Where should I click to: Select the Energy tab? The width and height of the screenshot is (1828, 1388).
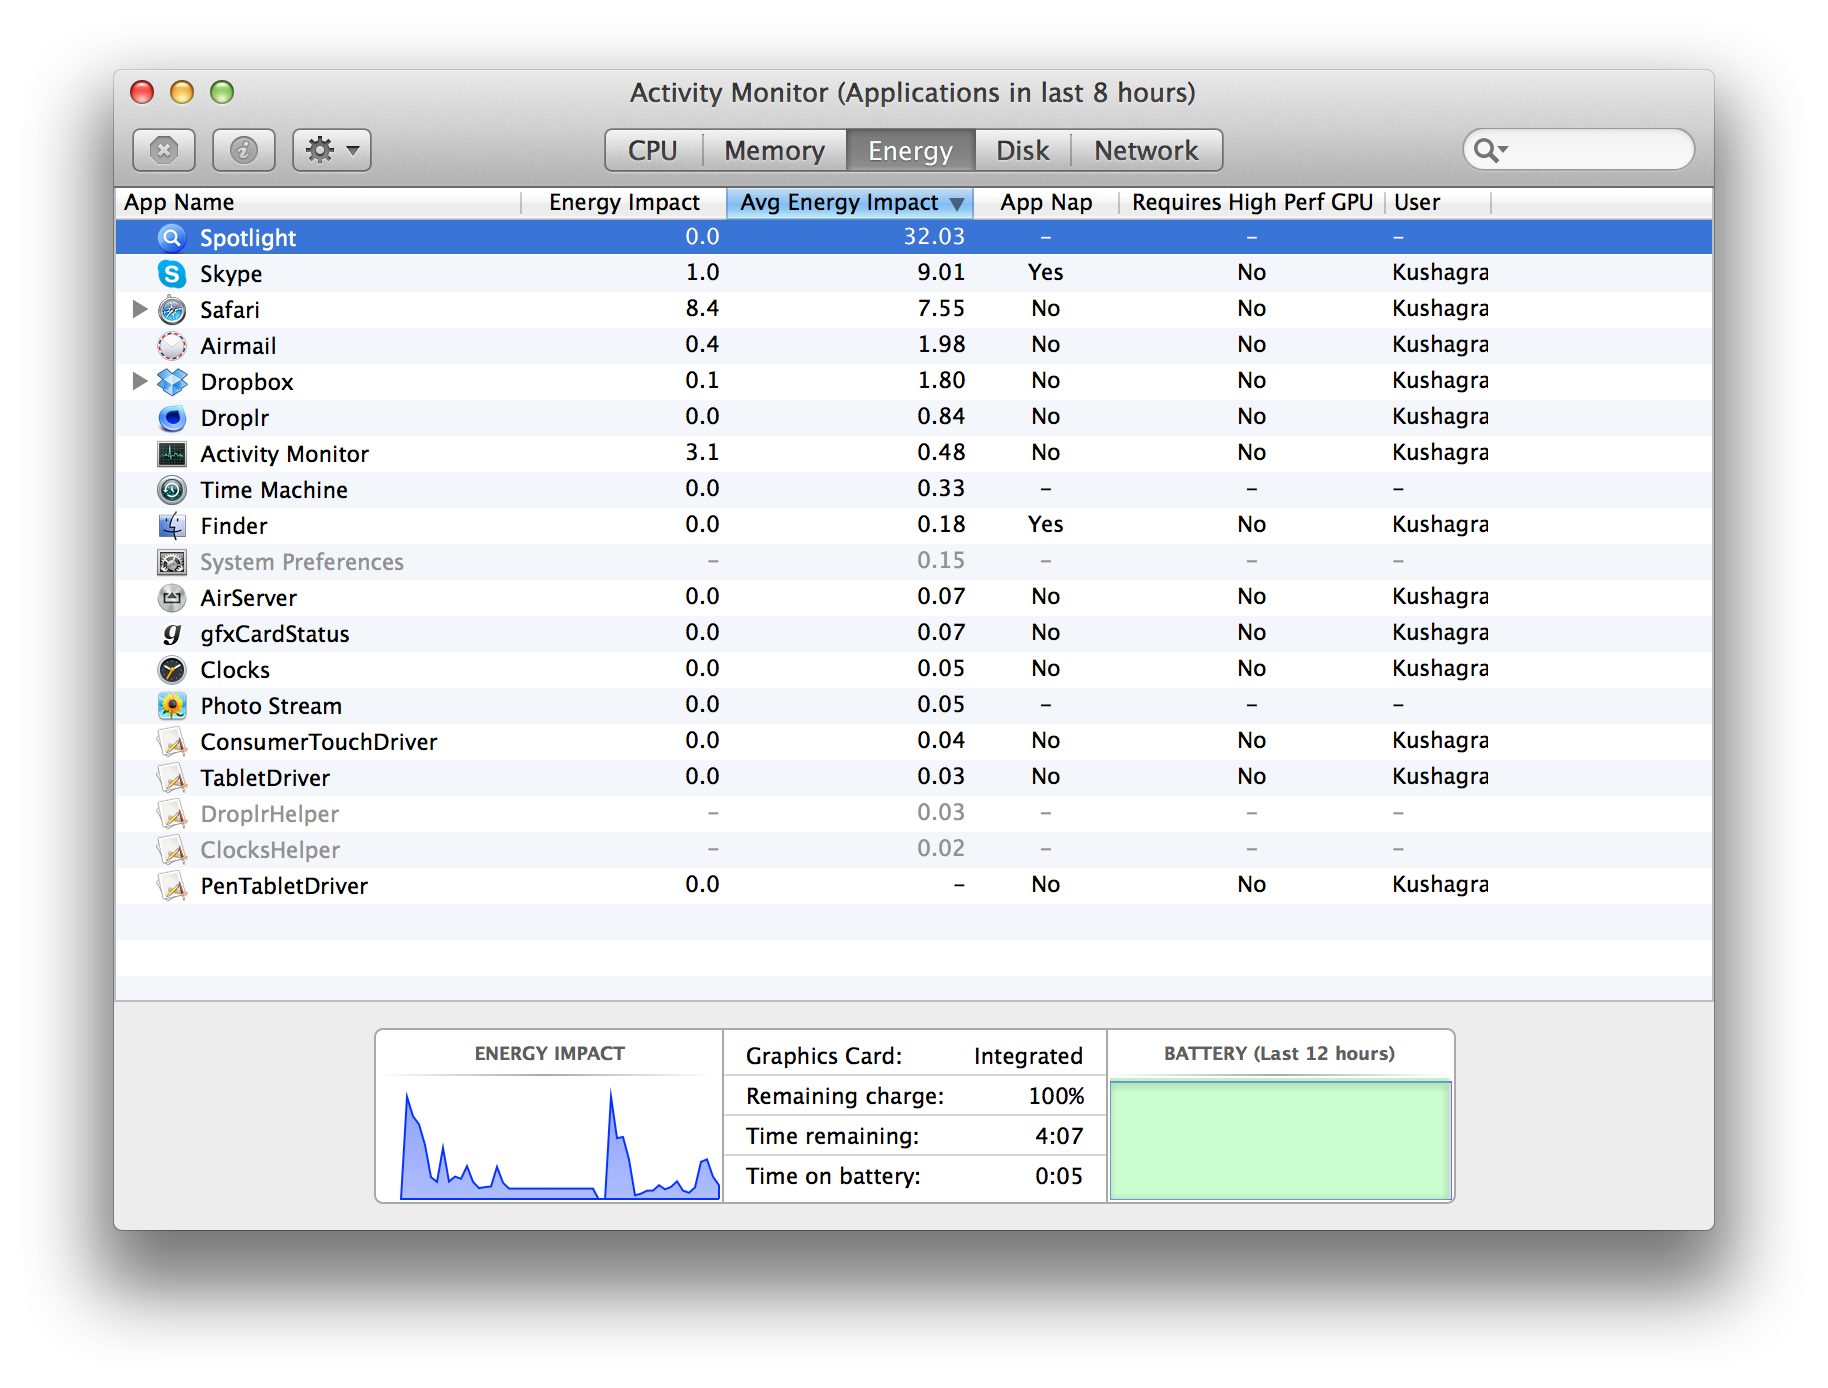coord(910,150)
